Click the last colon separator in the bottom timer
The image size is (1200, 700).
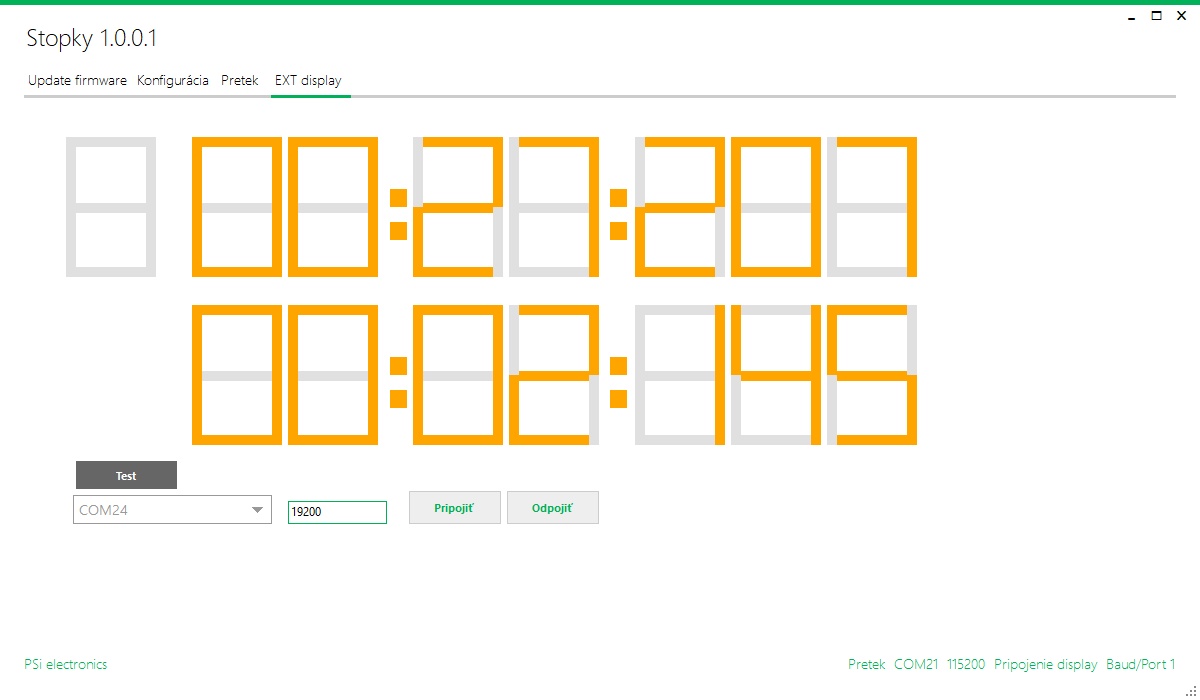click(618, 382)
